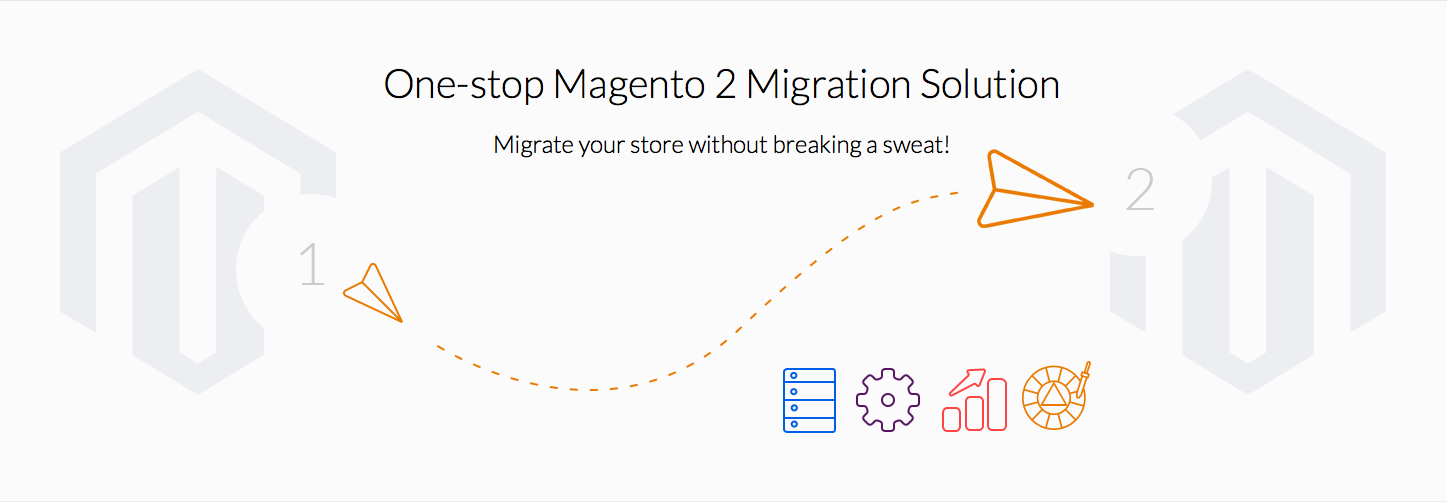Select the paintbrush on the color wheel
The height and width of the screenshot is (502, 1447).
[x=1082, y=380]
